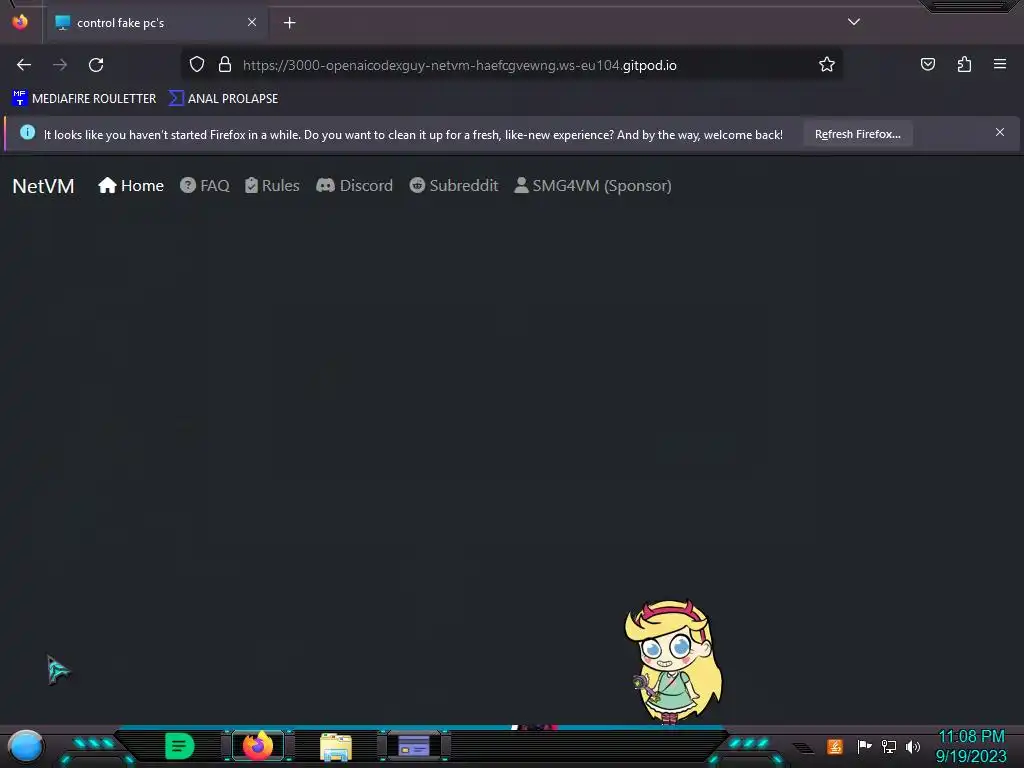Screen dimensions: 1024x768
Task: Open the MEDIAFIRE ROULETTER bookmark
Action: pos(84,99)
